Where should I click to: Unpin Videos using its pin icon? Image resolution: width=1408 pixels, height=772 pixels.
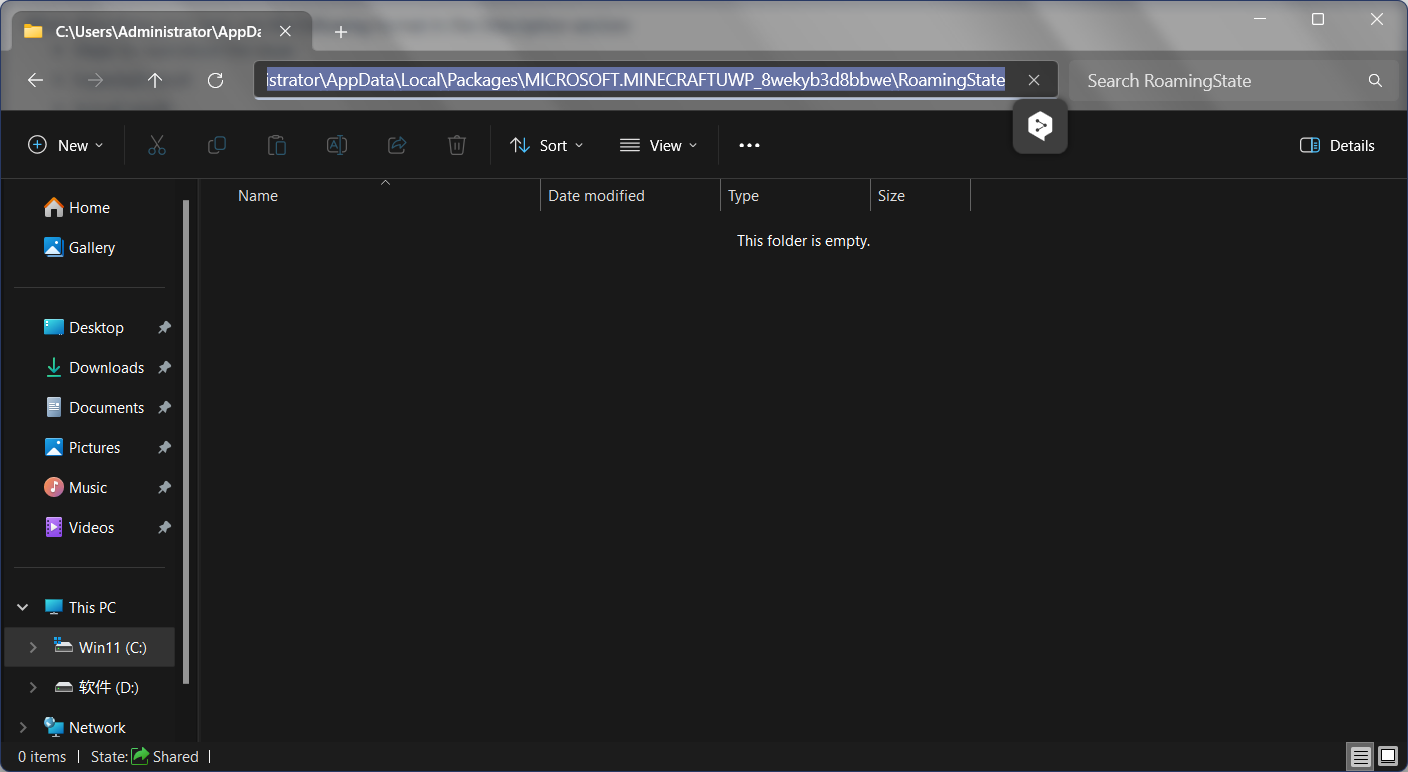pyautogui.click(x=164, y=527)
